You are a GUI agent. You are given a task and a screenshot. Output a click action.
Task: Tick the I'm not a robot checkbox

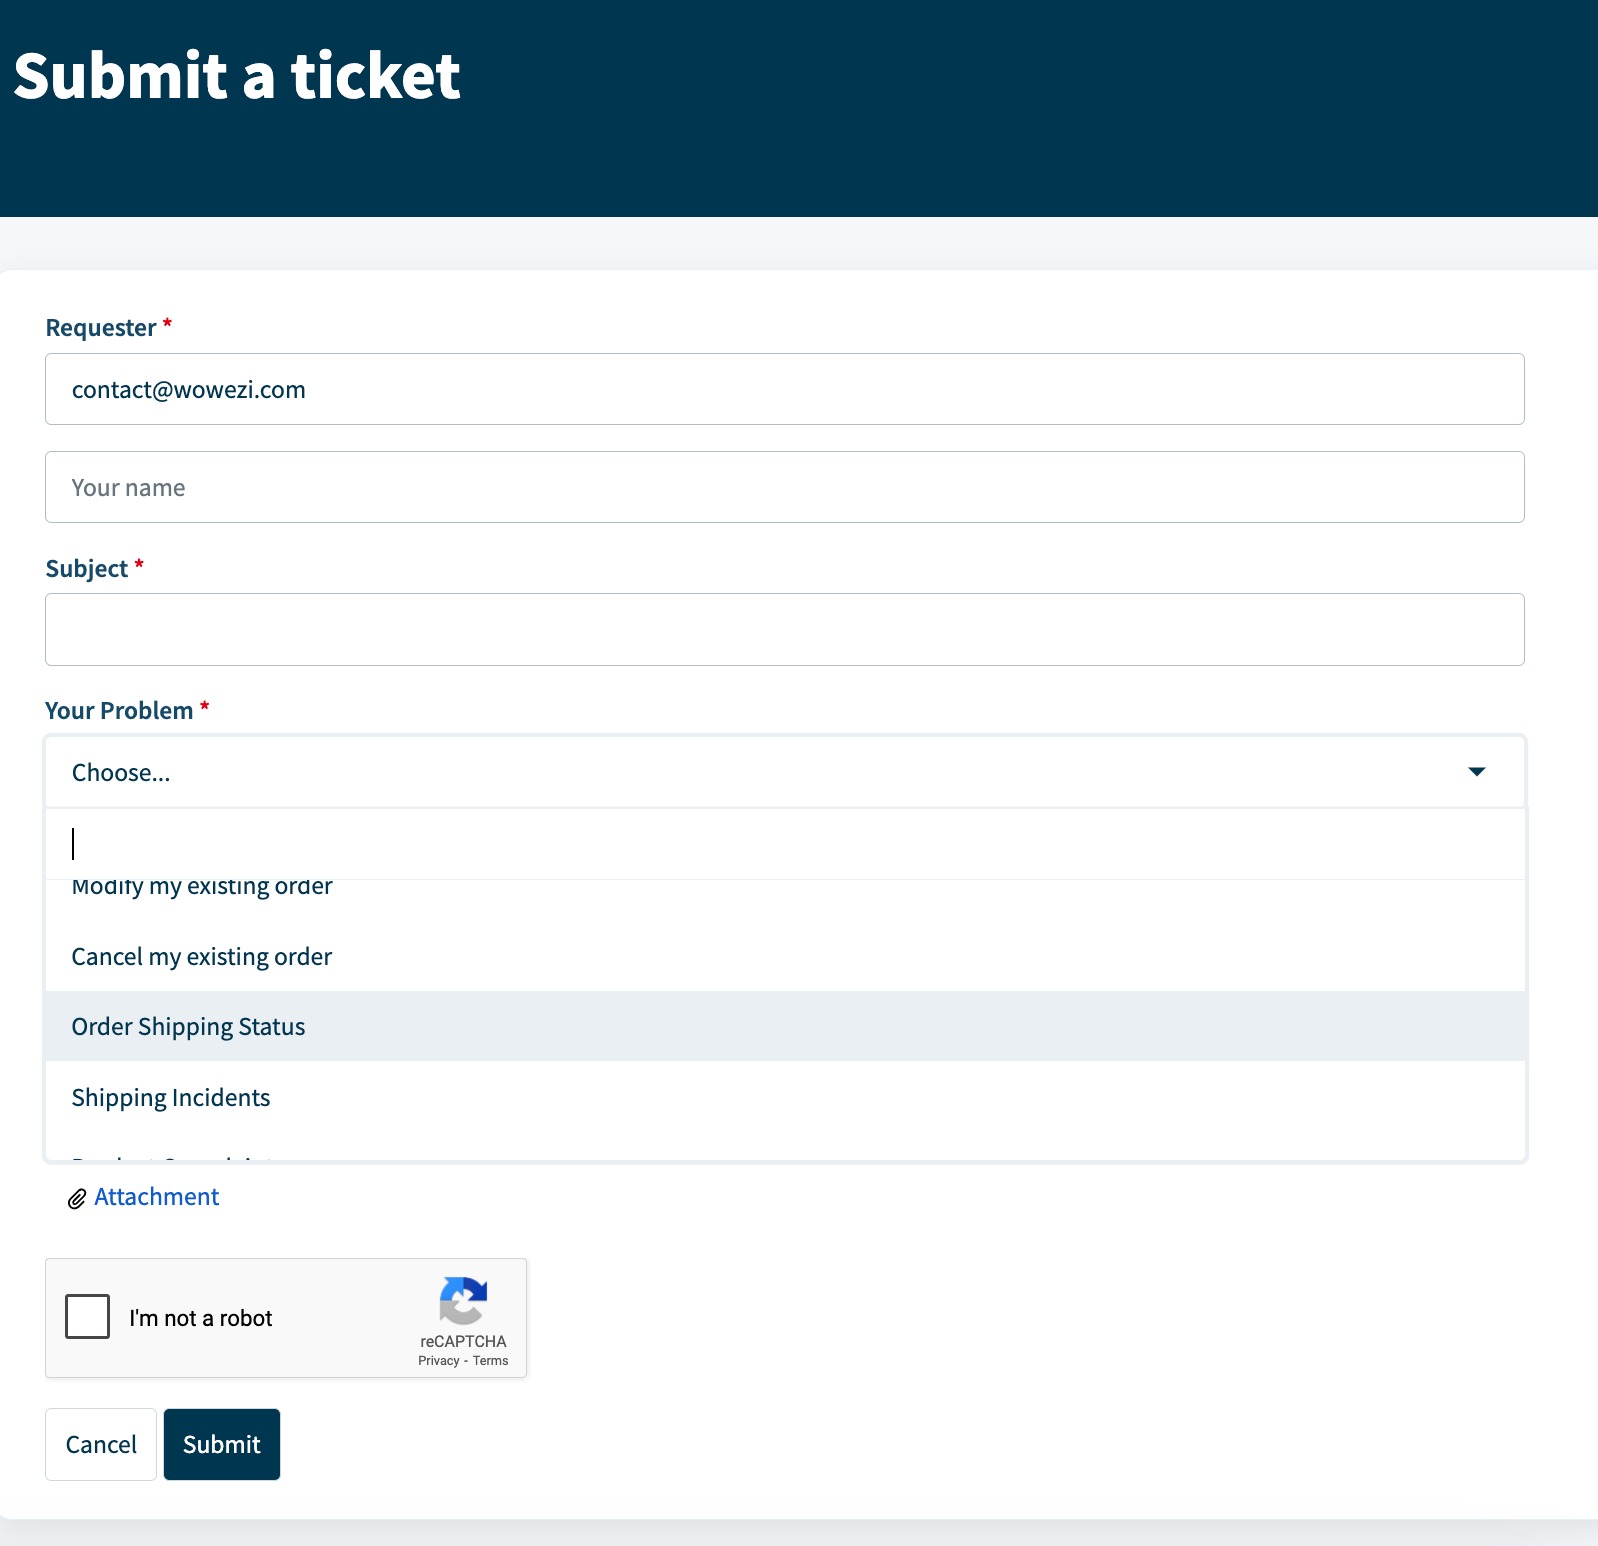[x=87, y=1316]
